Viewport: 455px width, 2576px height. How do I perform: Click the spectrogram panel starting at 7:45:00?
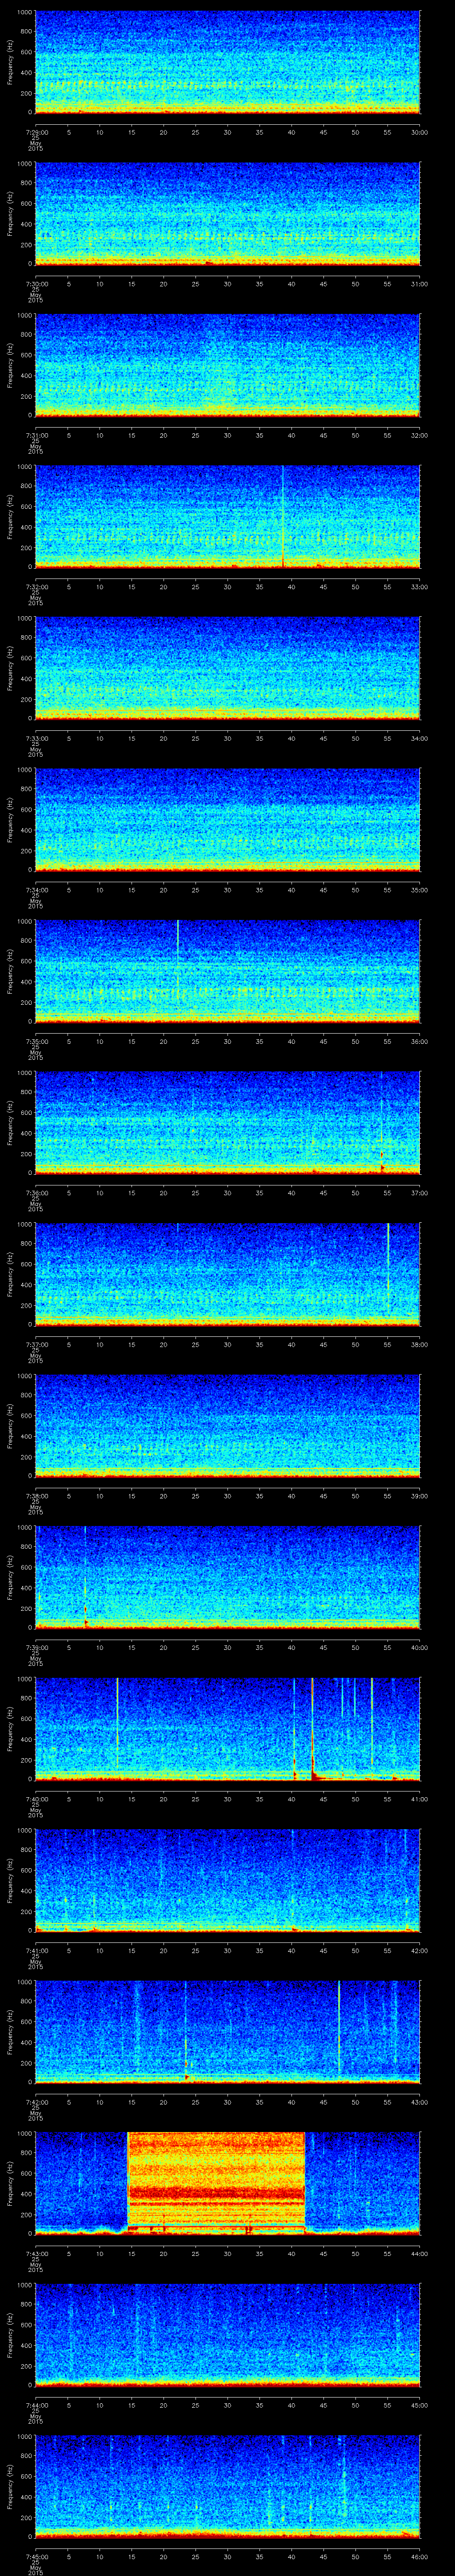coord(227,2486)
